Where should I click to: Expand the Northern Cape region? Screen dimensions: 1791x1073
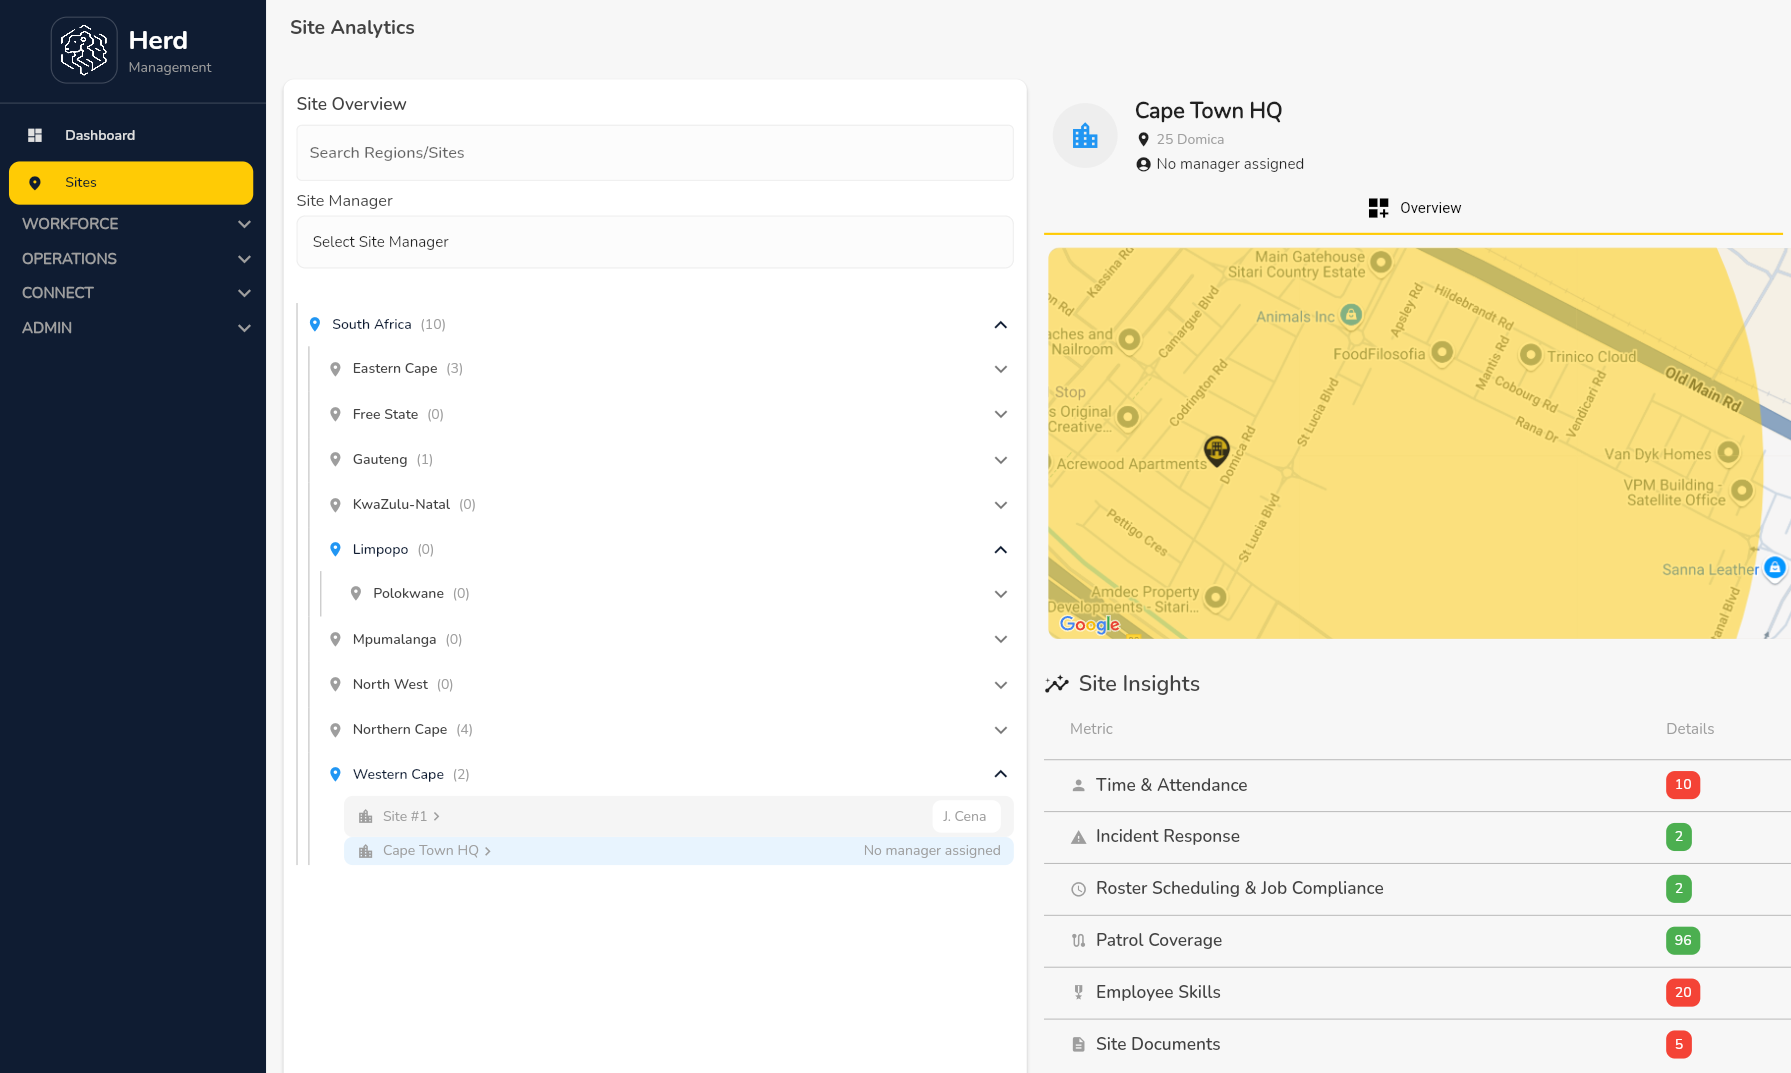point(1001,729)
